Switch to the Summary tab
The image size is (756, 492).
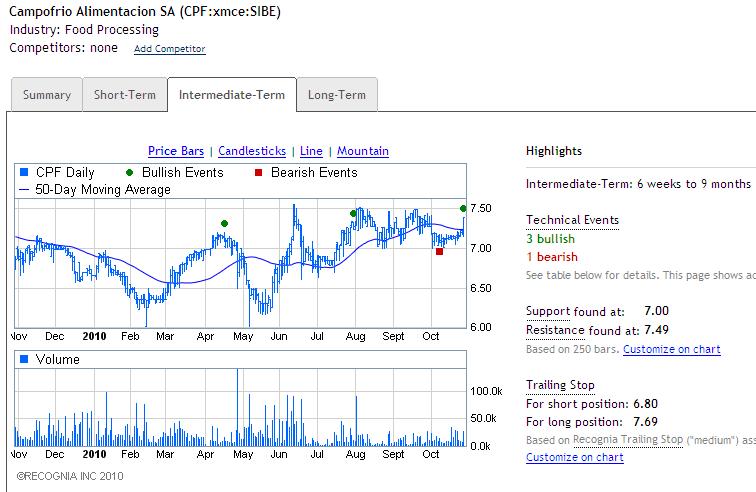[x=47, y=95]
